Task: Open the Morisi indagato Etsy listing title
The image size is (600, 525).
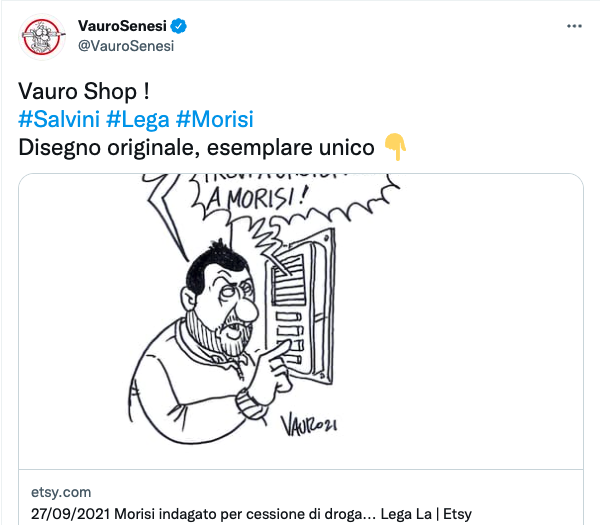Action: (x=251, y=514)
